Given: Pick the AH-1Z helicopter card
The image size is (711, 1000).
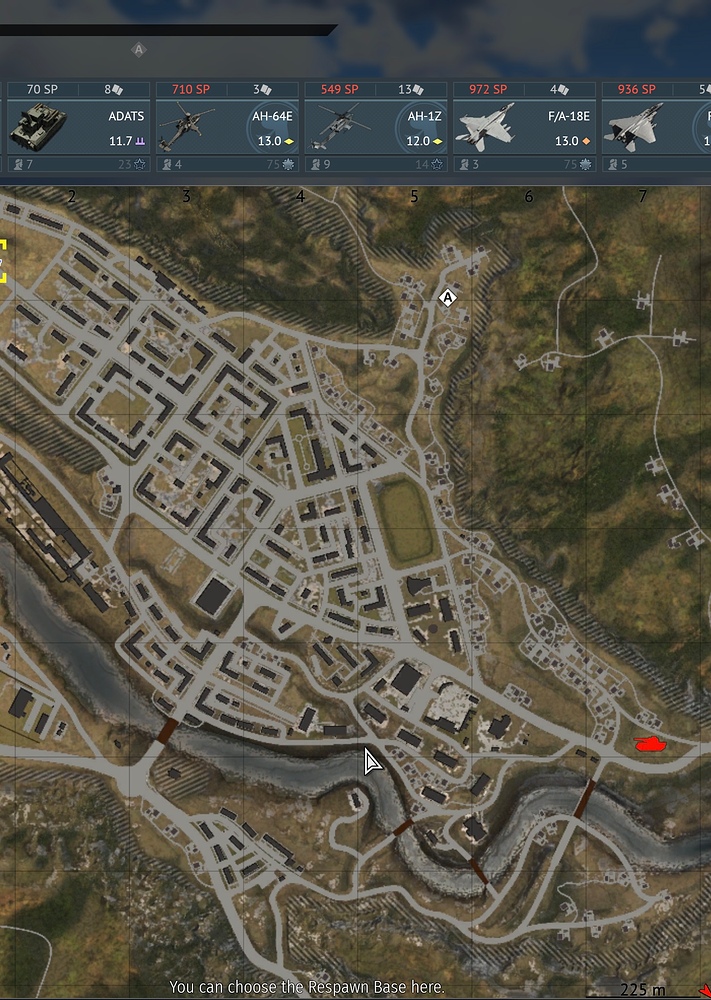Looking at the screenshot, I should click(x=376, y=127).
